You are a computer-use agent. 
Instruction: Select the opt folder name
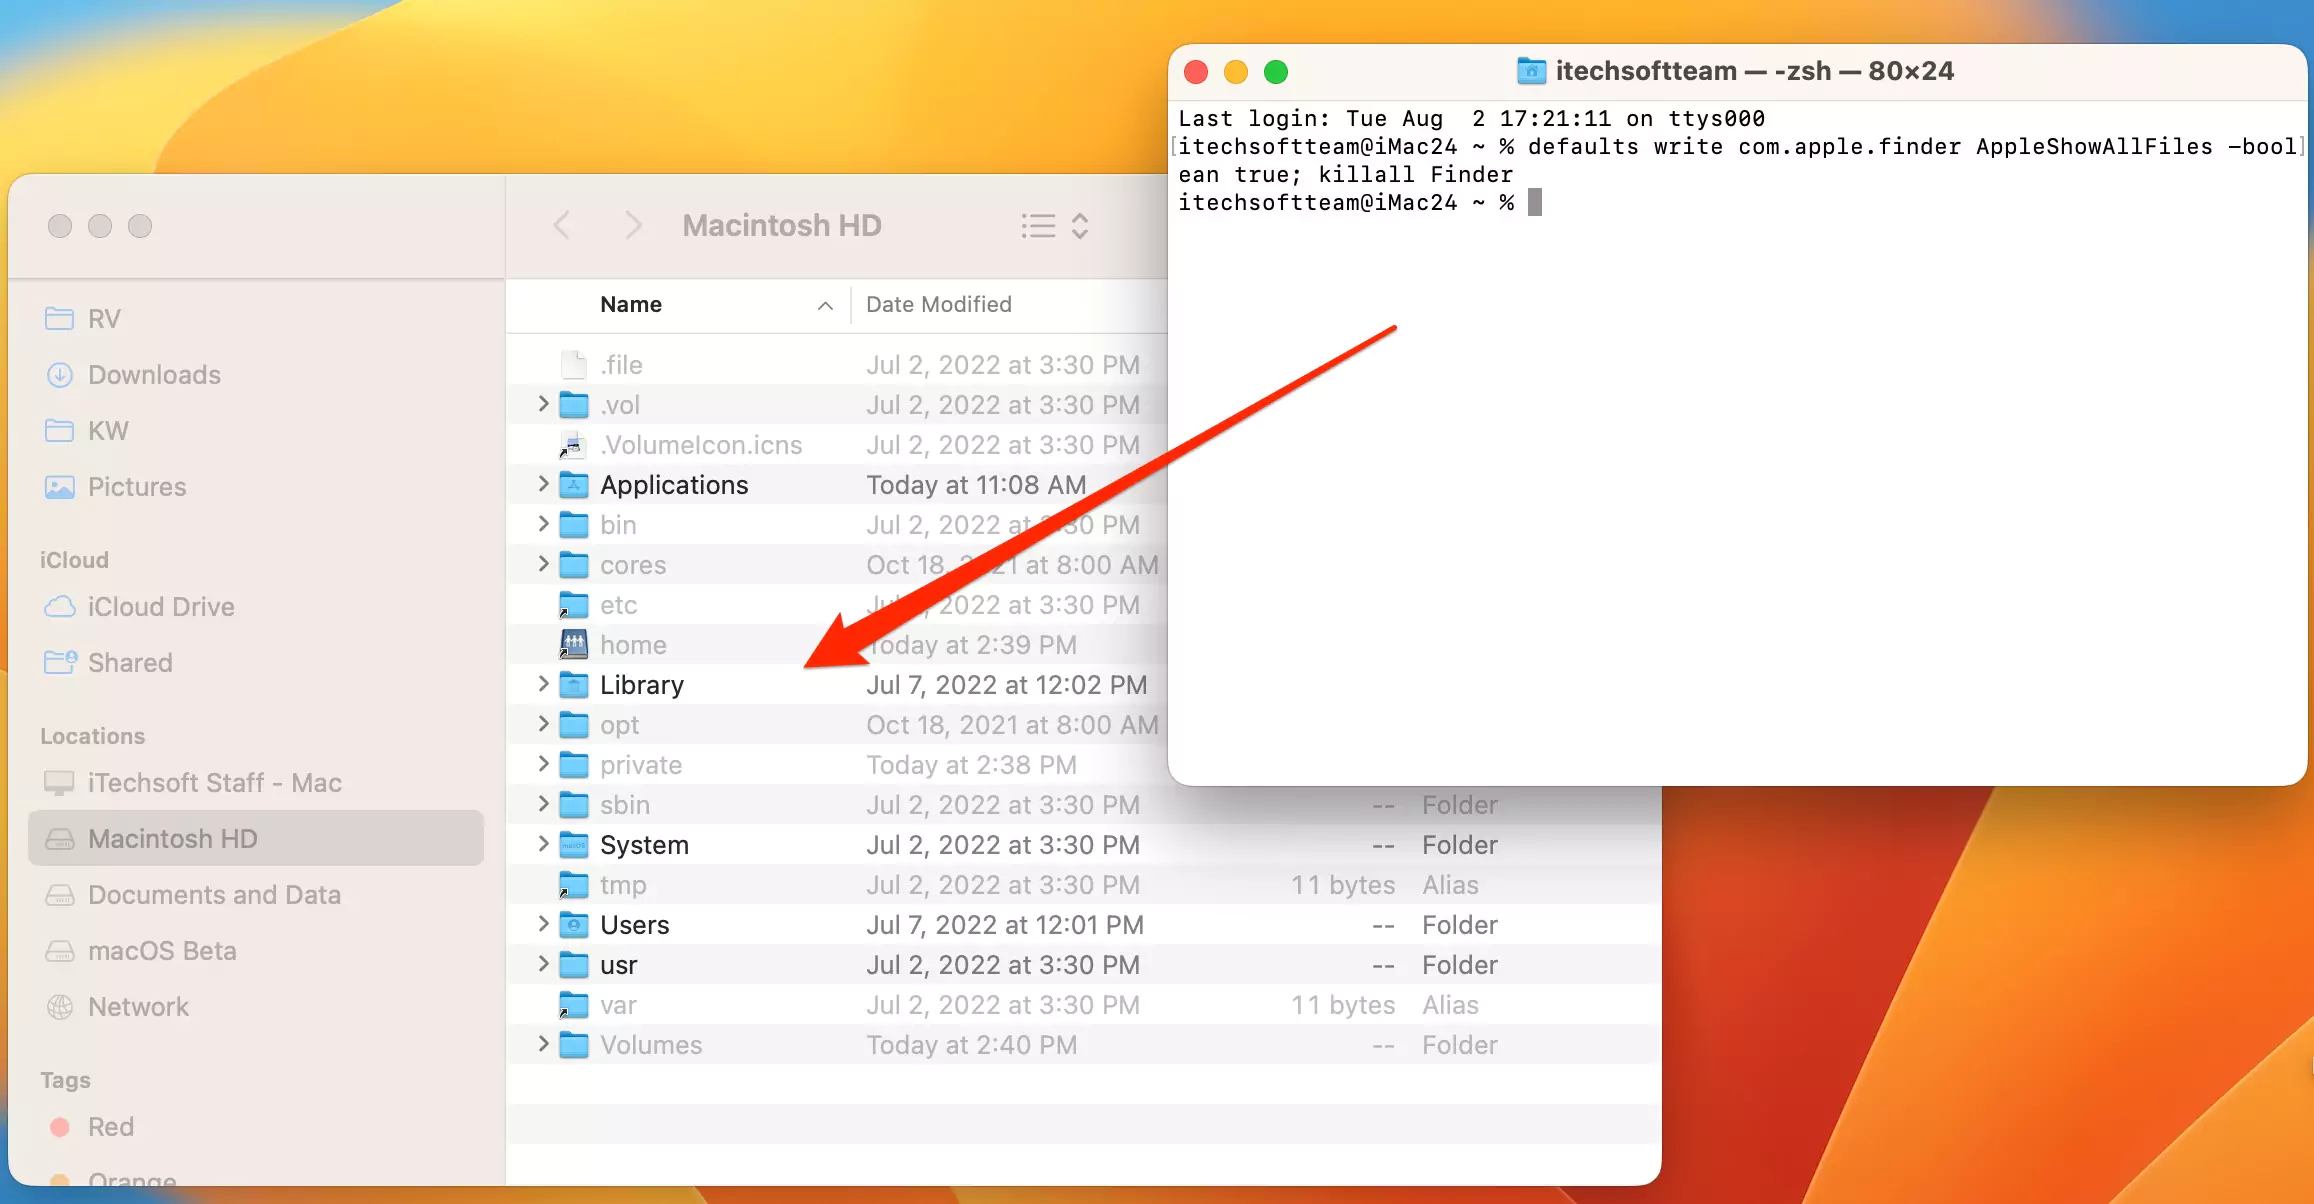(619, 725)
